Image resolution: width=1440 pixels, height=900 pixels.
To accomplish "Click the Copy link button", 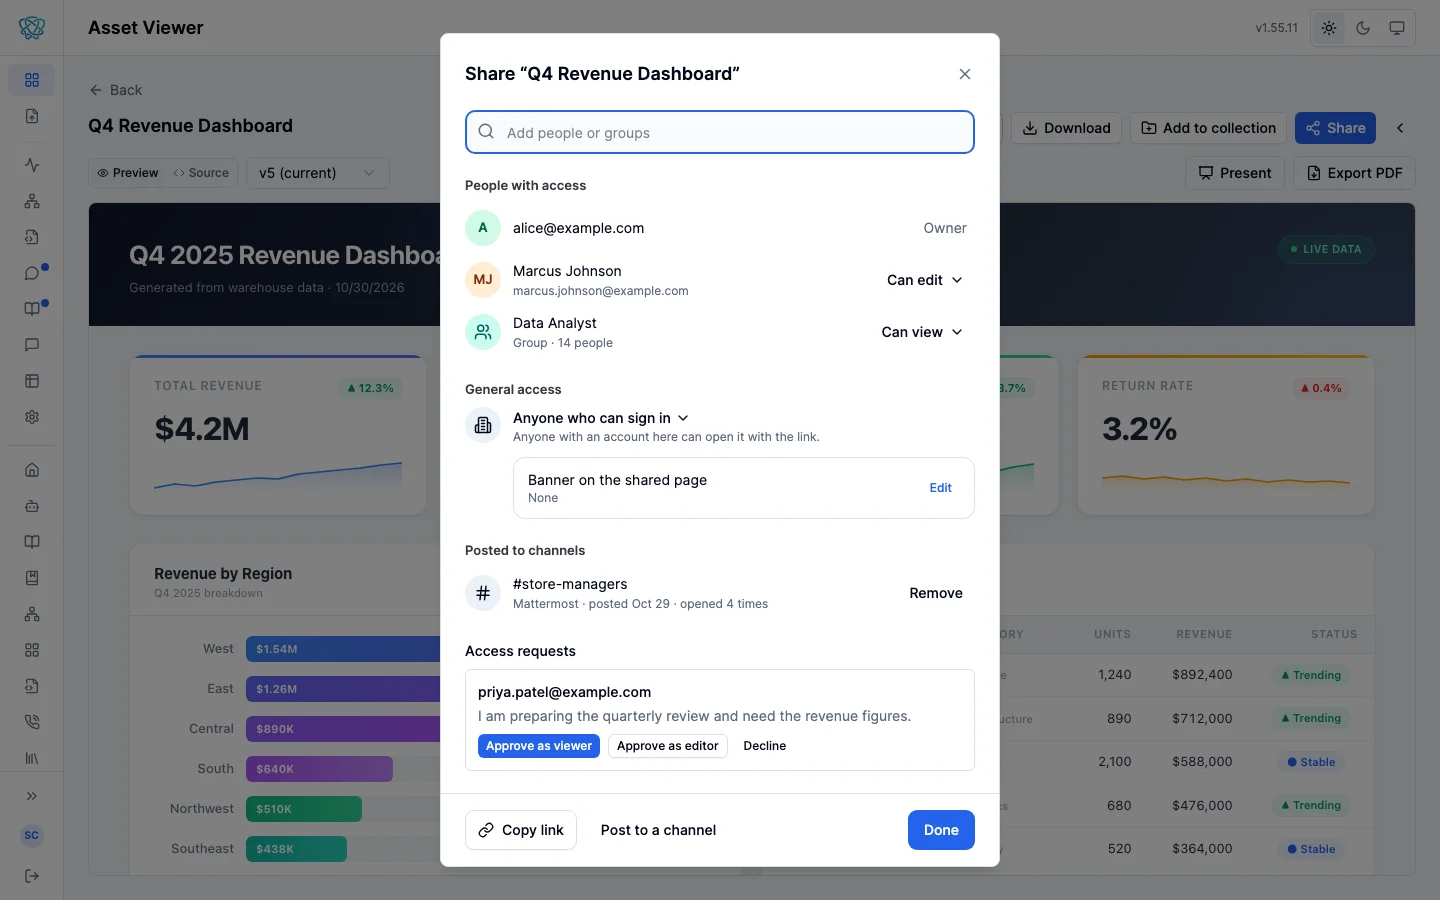I will (521, 830).
